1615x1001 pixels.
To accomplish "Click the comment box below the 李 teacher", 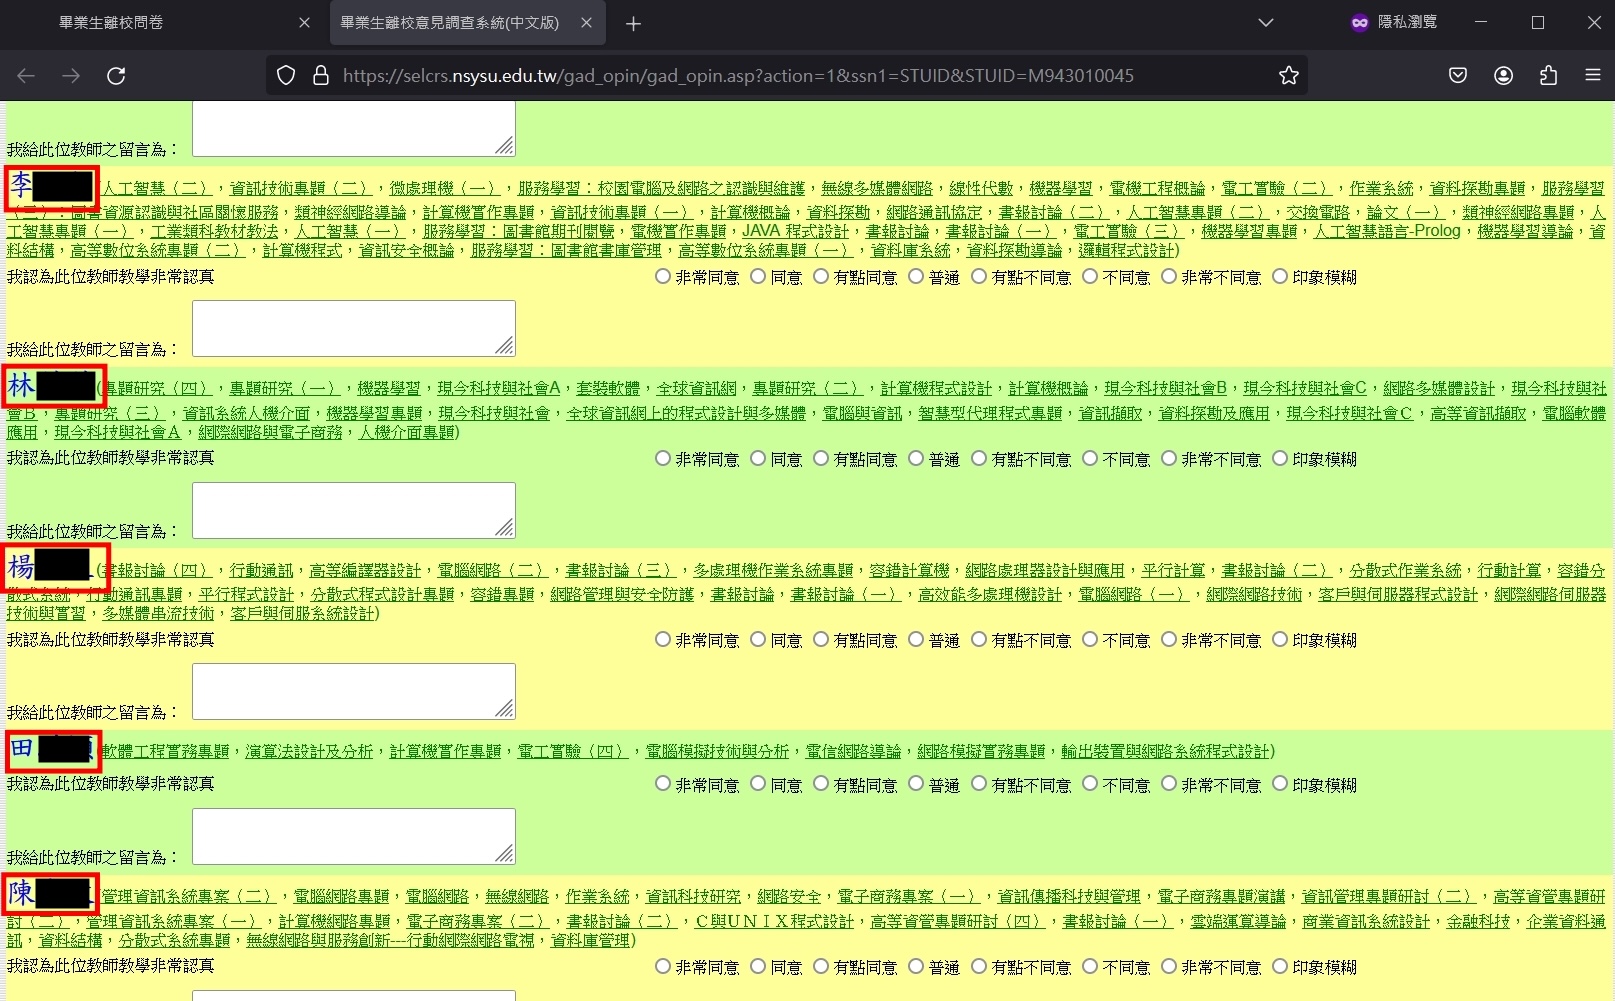I will coord(354,328).
